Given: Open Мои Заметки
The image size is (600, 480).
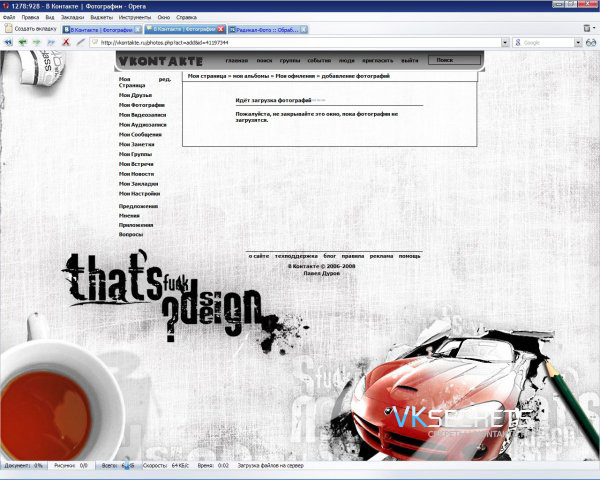Looking at the screenshot, I should pyautogui.click(x=136, y=144).
